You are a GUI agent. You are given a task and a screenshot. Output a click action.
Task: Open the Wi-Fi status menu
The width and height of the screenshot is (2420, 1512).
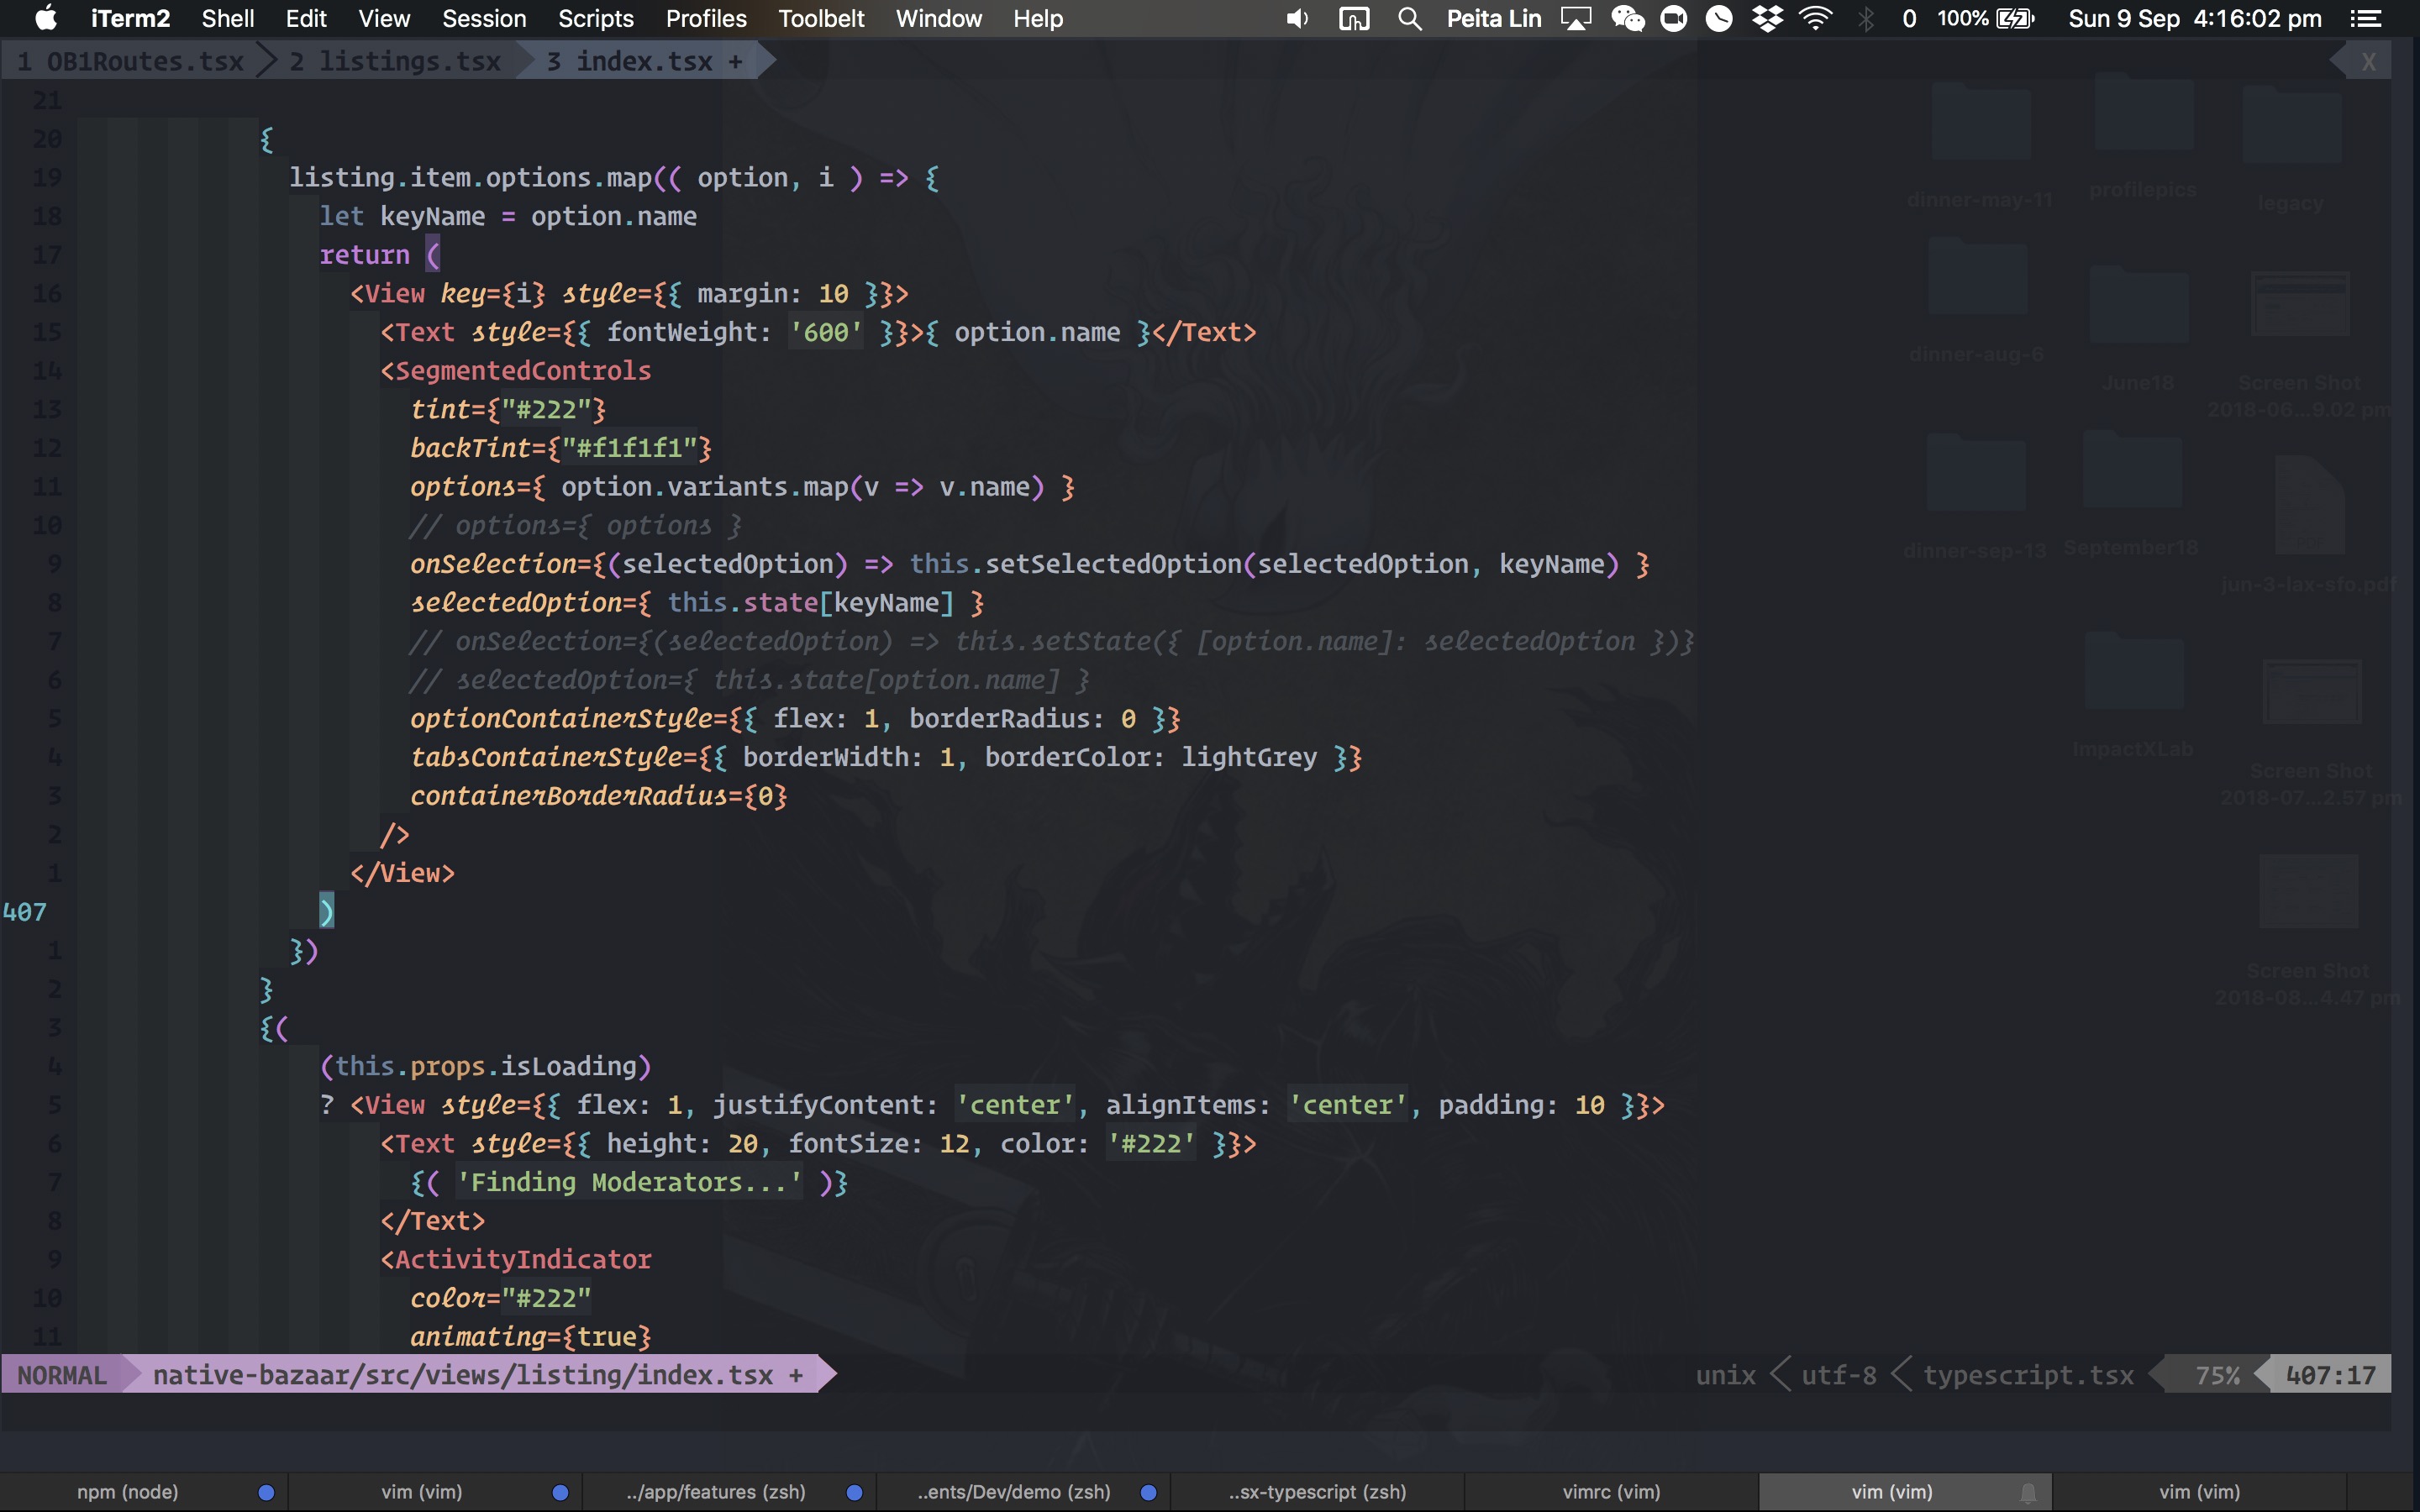tap(1815, 19)
